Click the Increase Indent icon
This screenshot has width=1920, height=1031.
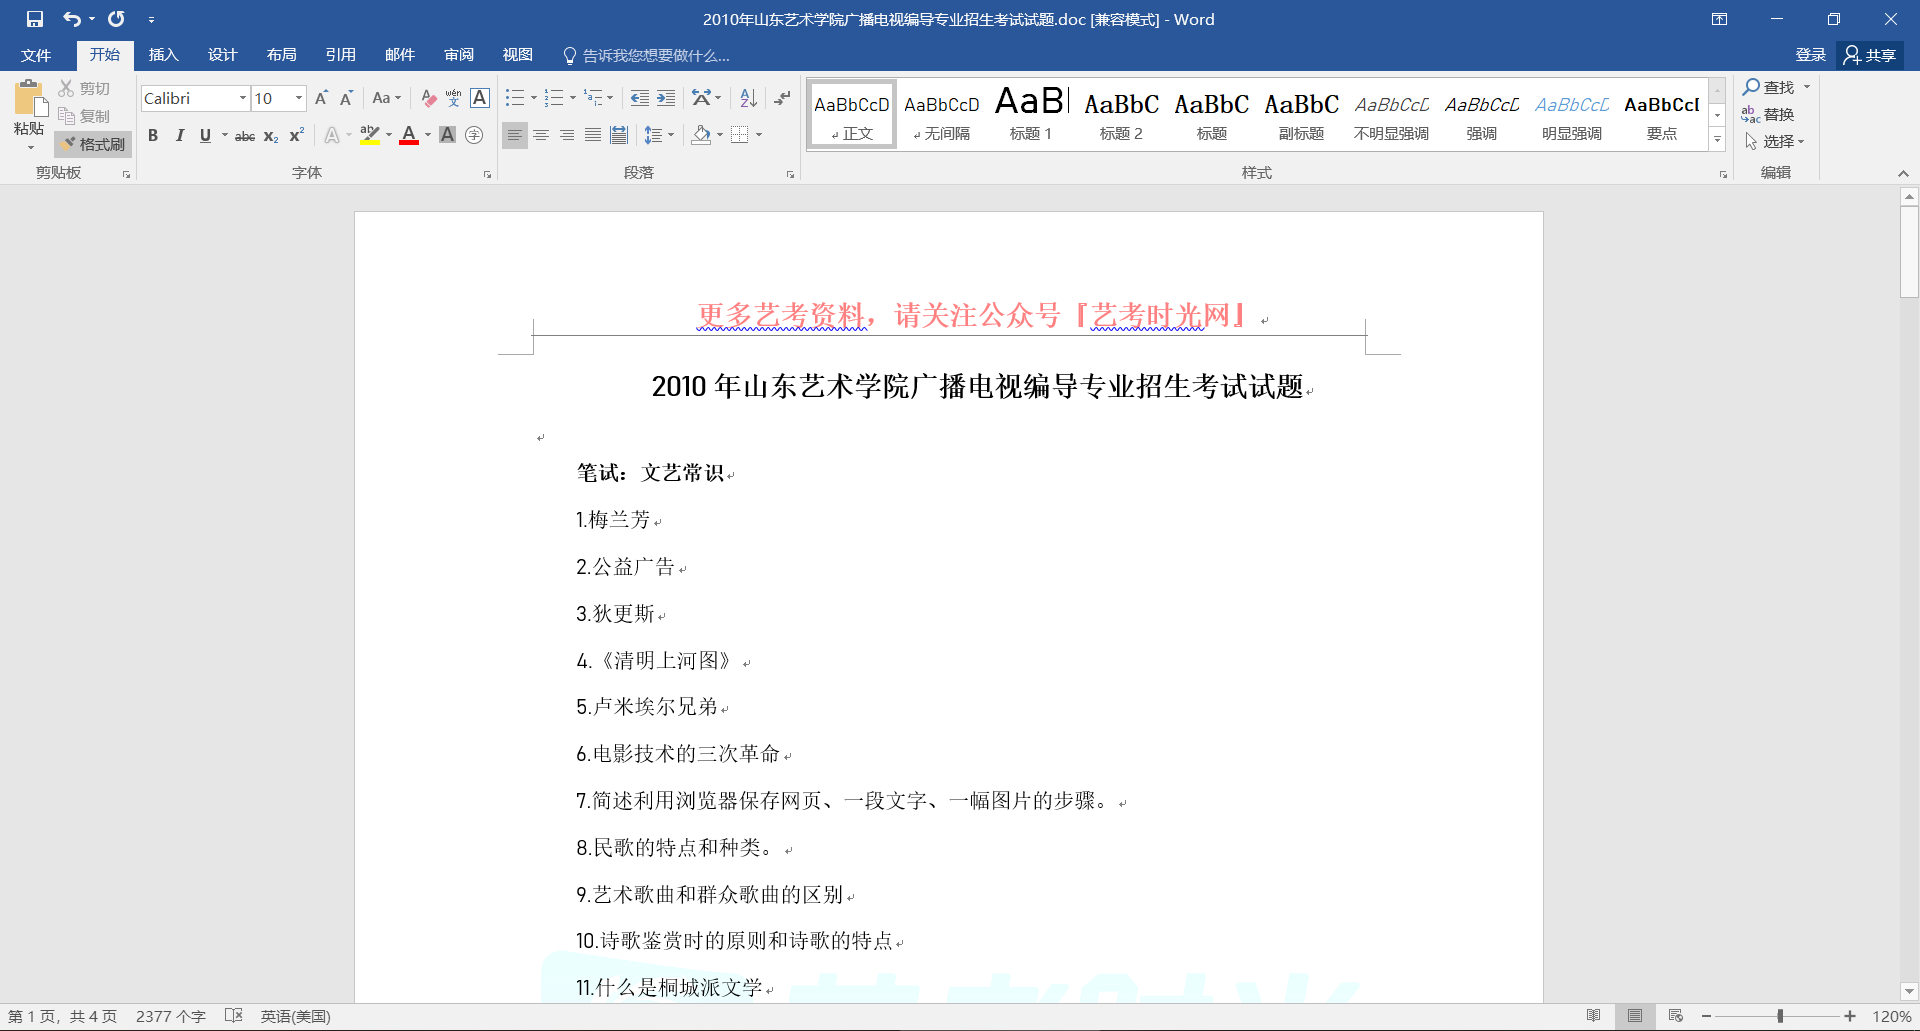click(666, 98)
